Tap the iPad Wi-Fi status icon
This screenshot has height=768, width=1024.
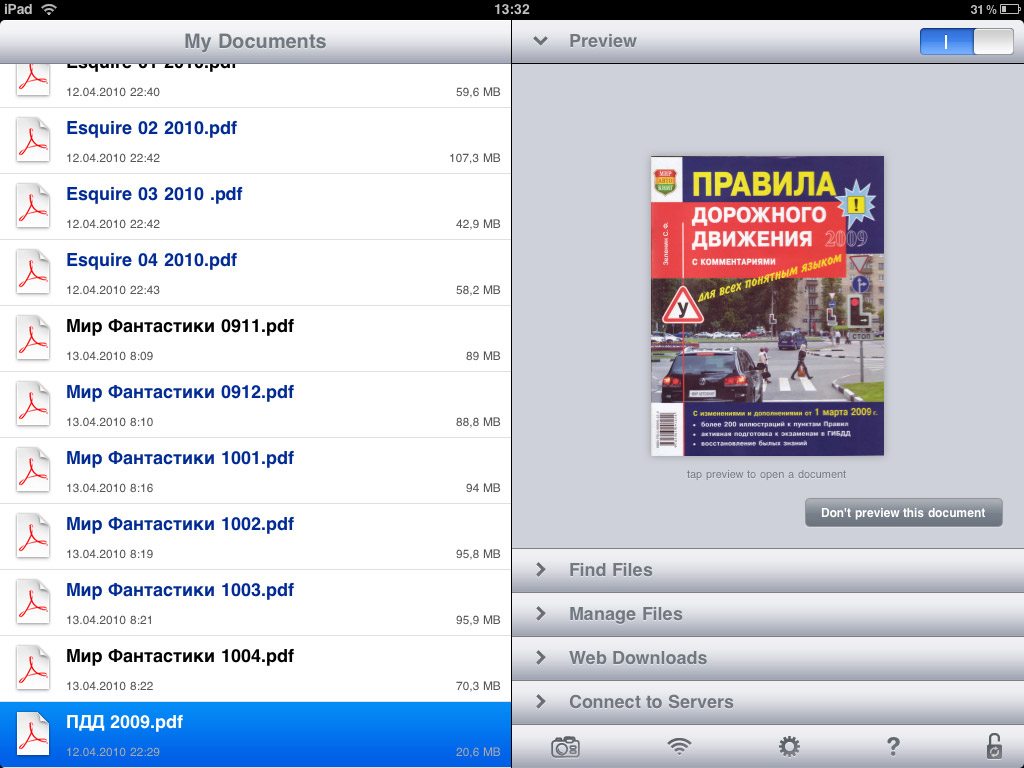48,9
